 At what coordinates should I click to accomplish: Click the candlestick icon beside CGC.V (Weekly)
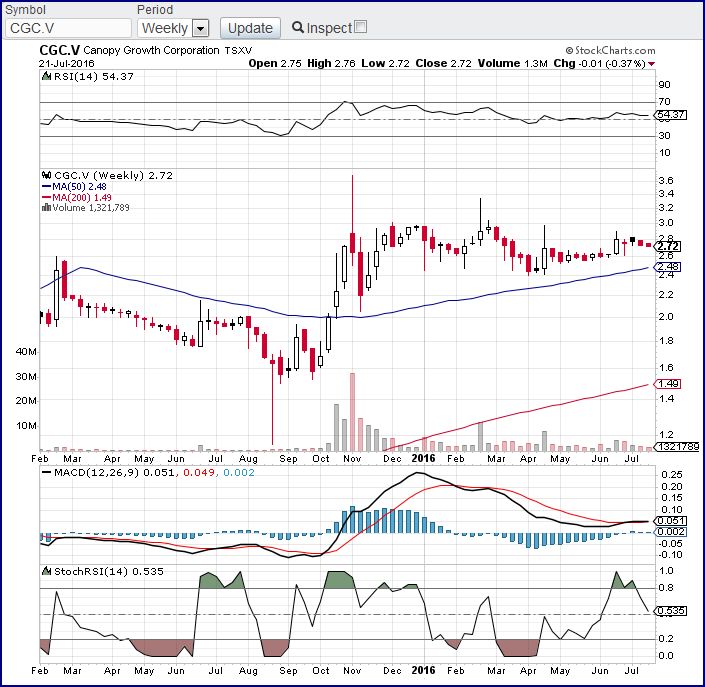(x=46, y=175)
